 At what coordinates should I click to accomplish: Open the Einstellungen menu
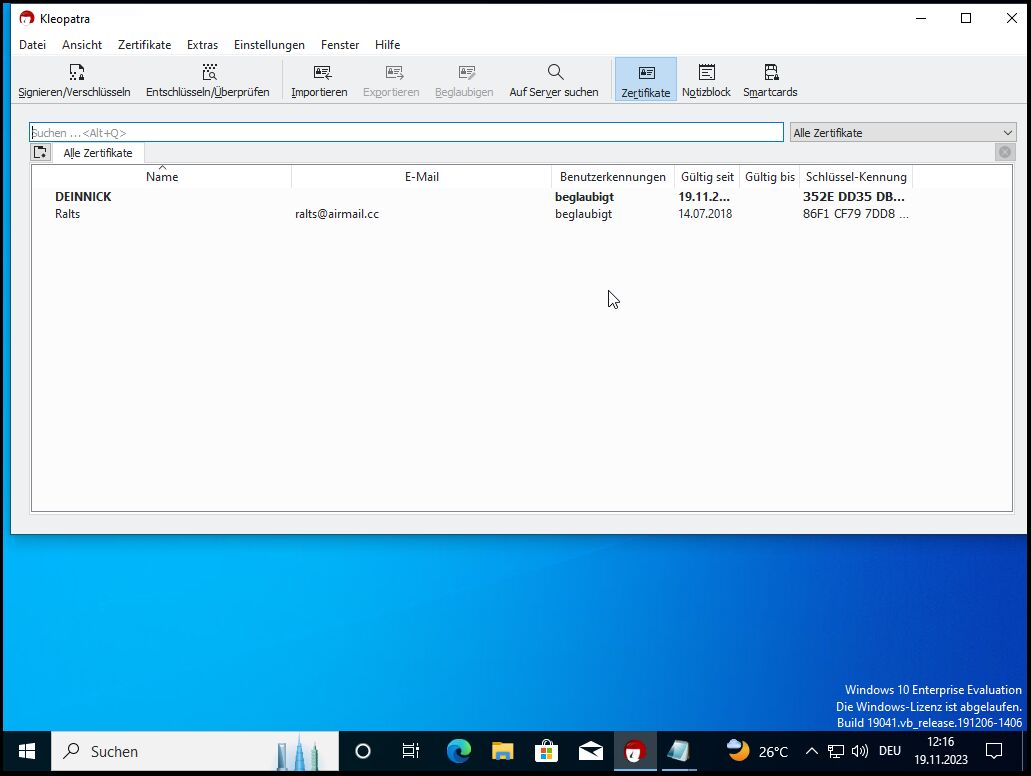click(269, 45)
